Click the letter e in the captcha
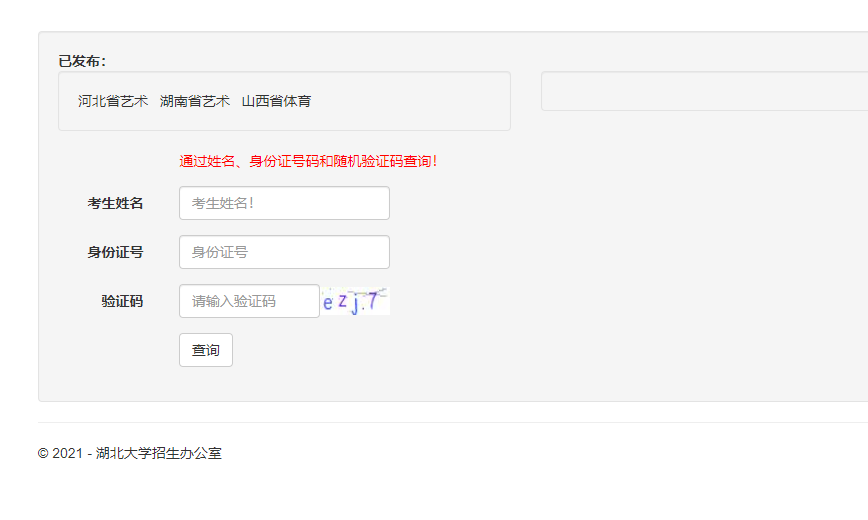The height and width of the screenshot is (520, 868). 328,304
